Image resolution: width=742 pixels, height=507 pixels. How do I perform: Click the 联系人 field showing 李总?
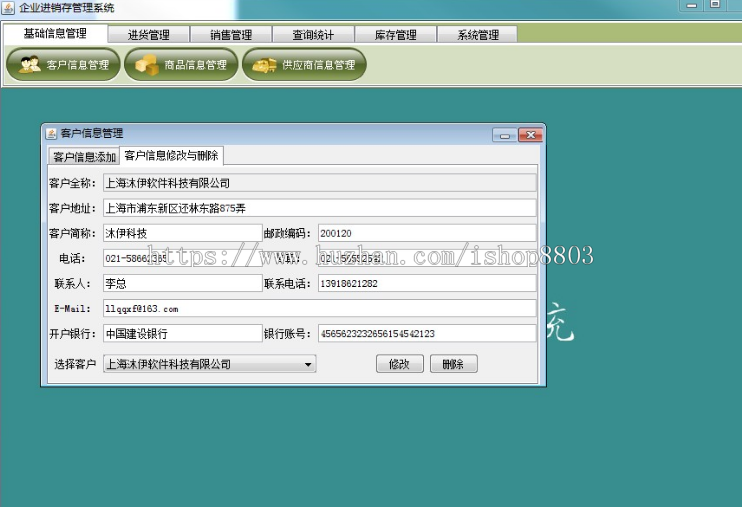click(183, 283)
